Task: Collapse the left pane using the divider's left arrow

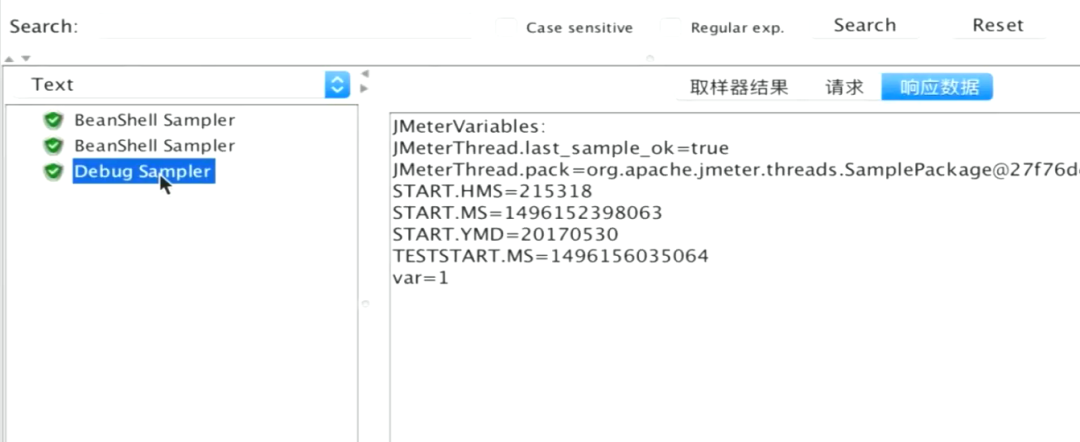Action: (x=365, y=74)
